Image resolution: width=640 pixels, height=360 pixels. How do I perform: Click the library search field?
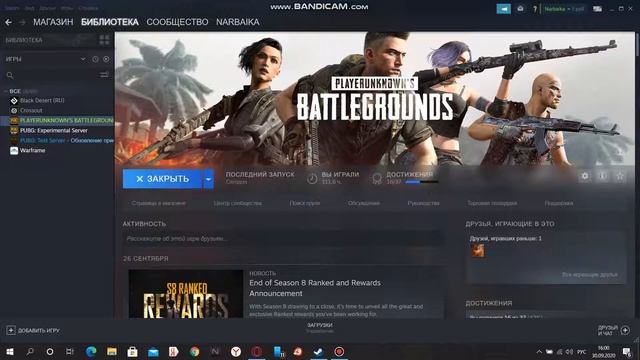53,75
